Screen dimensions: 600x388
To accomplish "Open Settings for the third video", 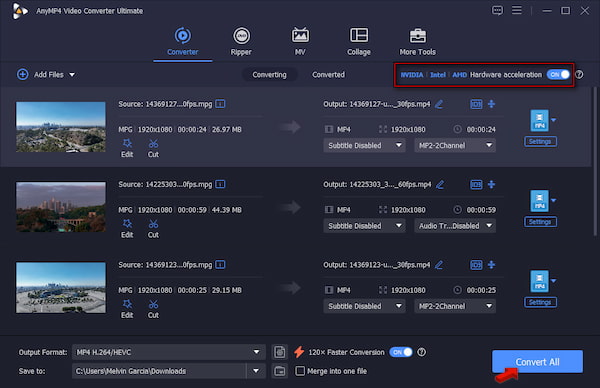I will click(540, 302).
